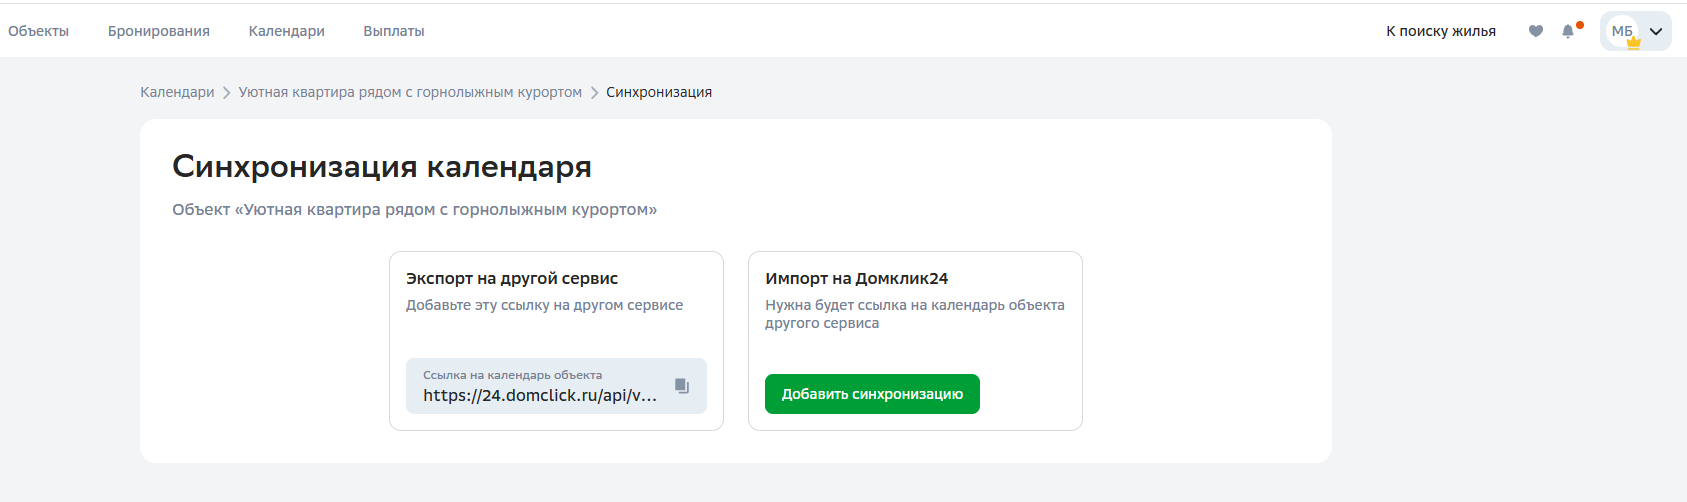Click the Календари breadcrumb link
Image resolution: width=1687 pixels, height=502 pixels.
coord(177,92)
